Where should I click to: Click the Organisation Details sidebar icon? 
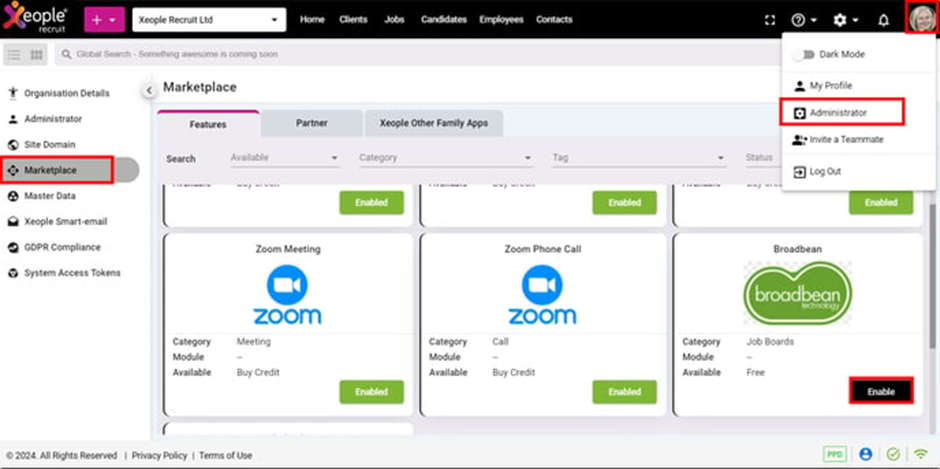13,93
